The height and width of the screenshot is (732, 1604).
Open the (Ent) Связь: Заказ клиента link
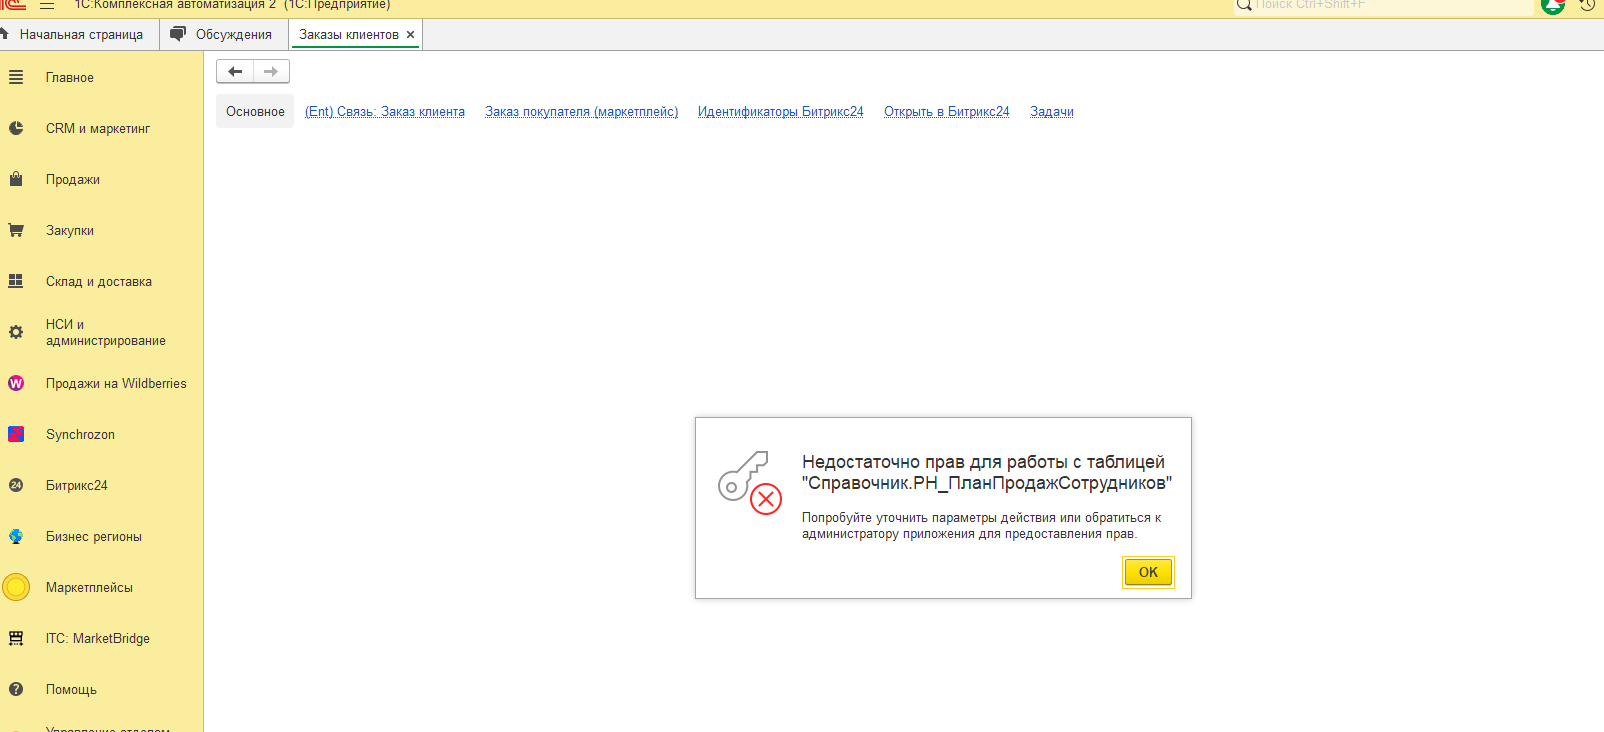pos(385,112)
